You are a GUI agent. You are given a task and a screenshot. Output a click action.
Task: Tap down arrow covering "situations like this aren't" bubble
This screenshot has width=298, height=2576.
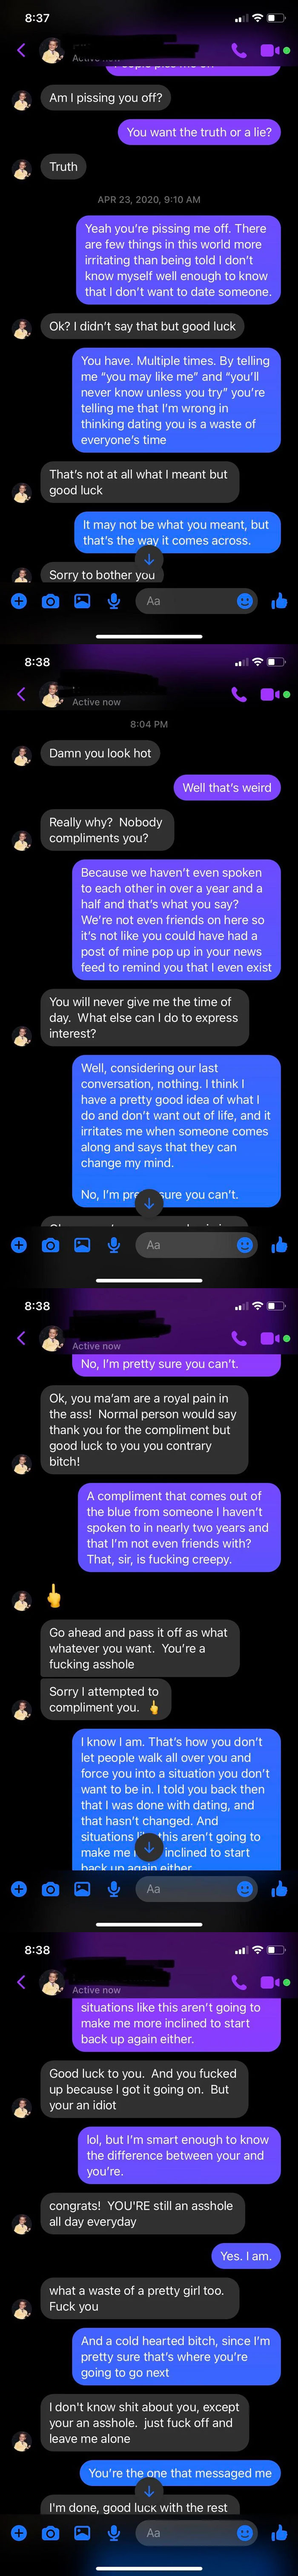(149, 1847)
